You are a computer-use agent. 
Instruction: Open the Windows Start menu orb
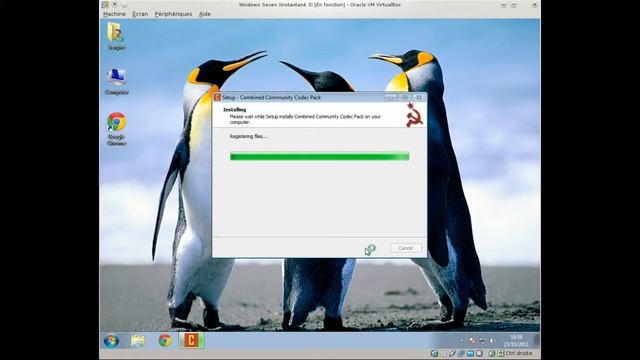tap(111, 340)
